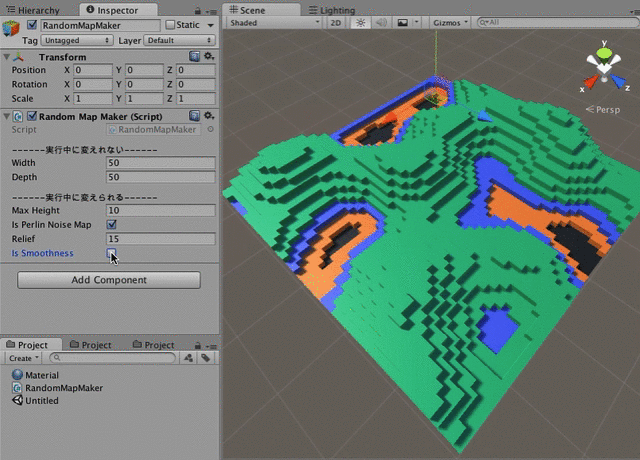
Task: Open Transform gear settings menu
Action: click(209, 56)
